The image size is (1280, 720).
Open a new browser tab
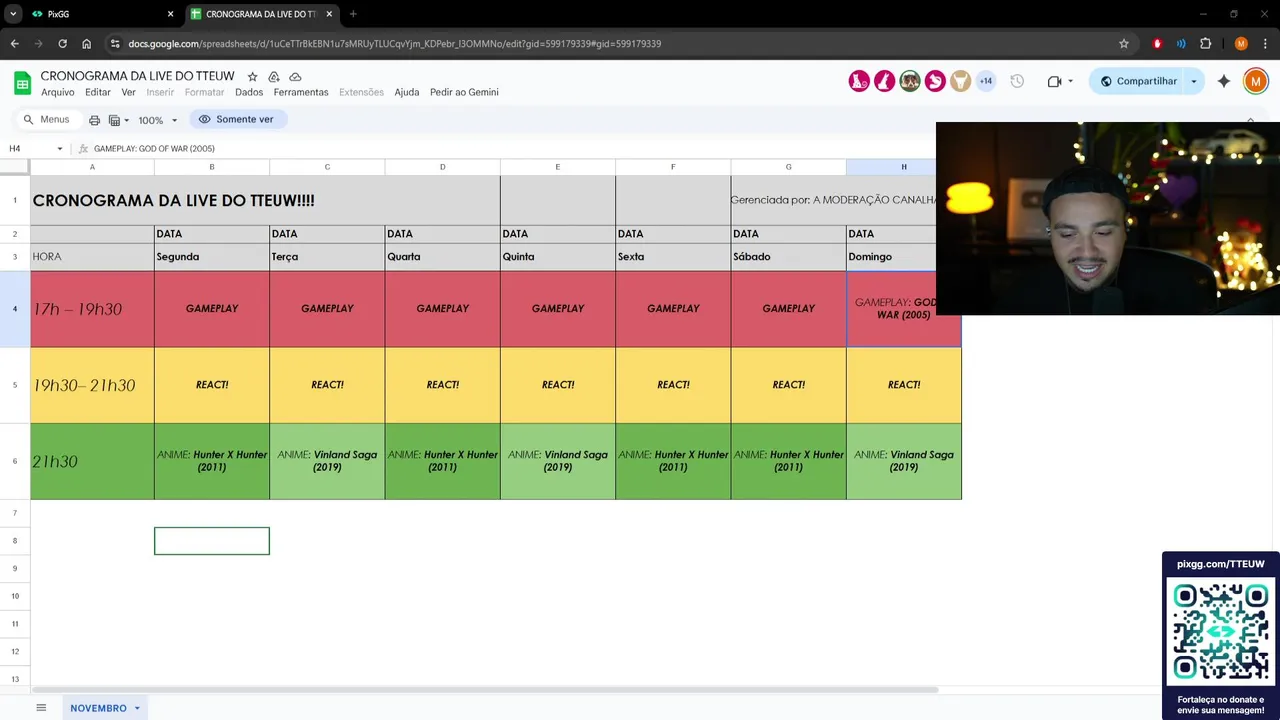(x=353, y=14)
